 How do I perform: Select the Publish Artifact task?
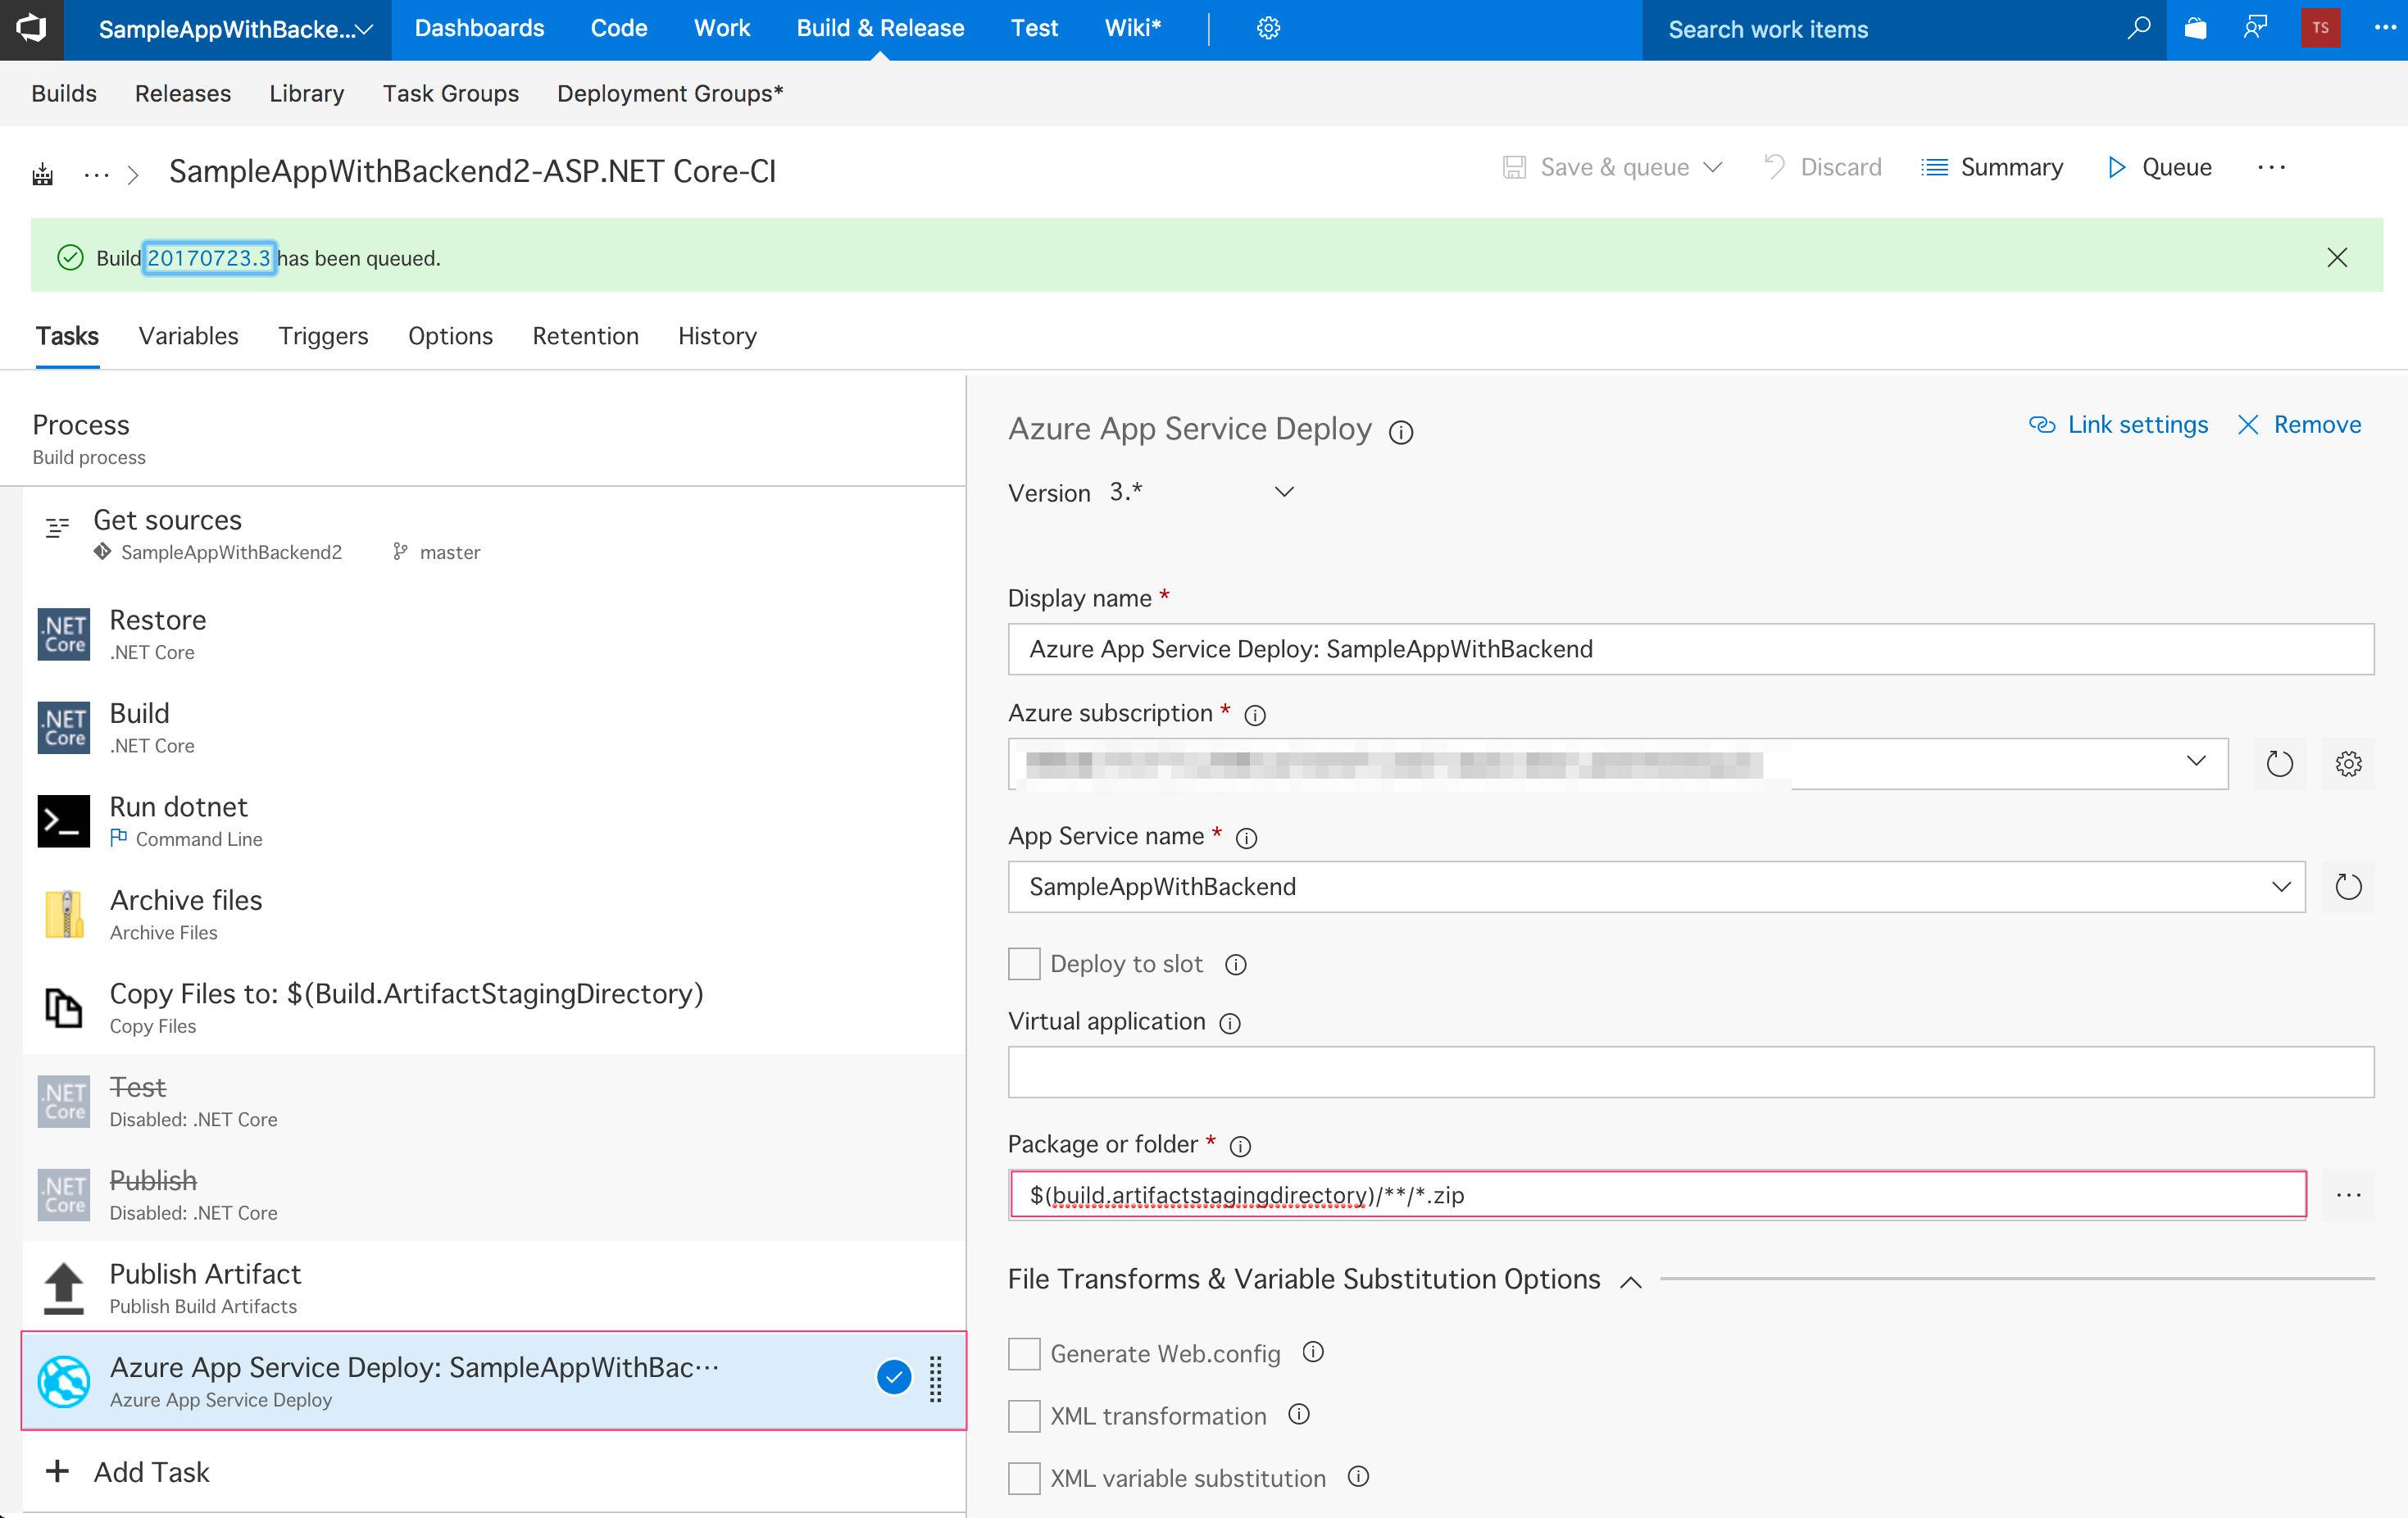tap(494, 1288)
